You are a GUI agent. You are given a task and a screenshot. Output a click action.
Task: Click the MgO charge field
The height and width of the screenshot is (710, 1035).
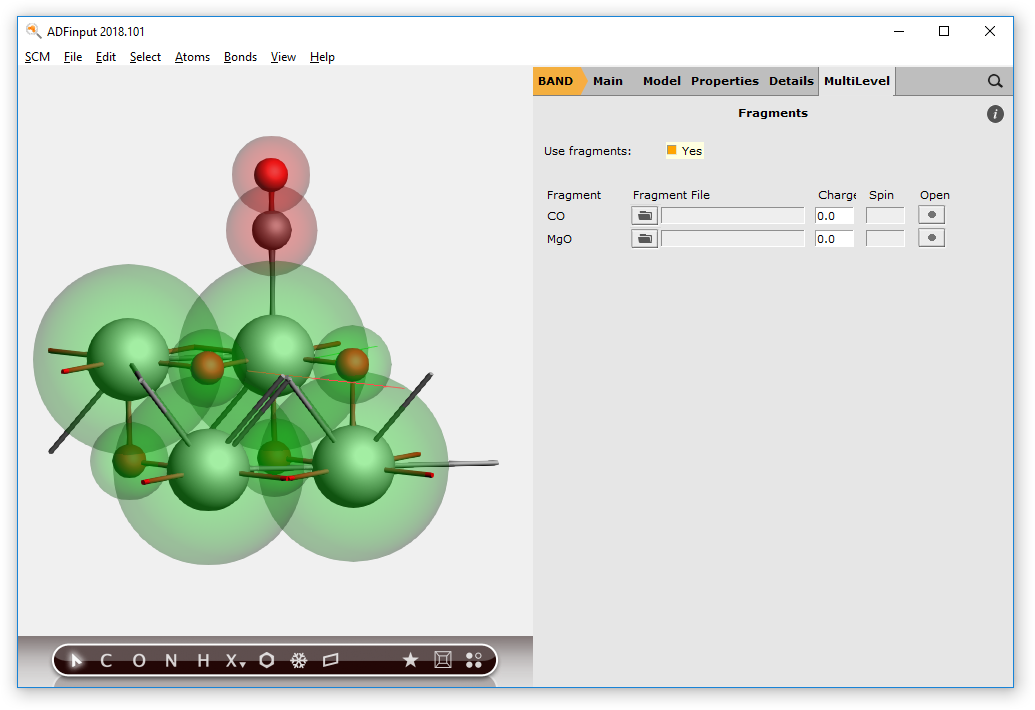834,239
